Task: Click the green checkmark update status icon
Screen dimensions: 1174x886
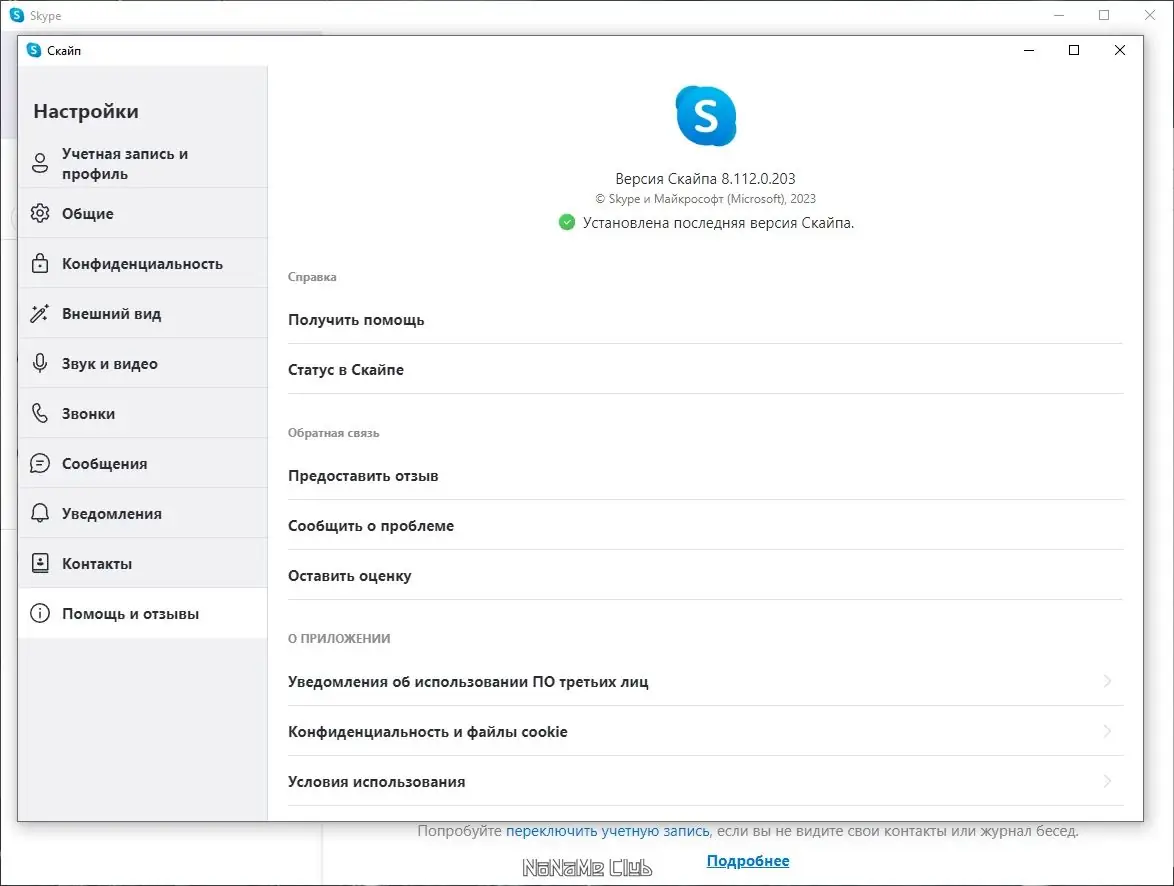Action: (x=567, y=222)
